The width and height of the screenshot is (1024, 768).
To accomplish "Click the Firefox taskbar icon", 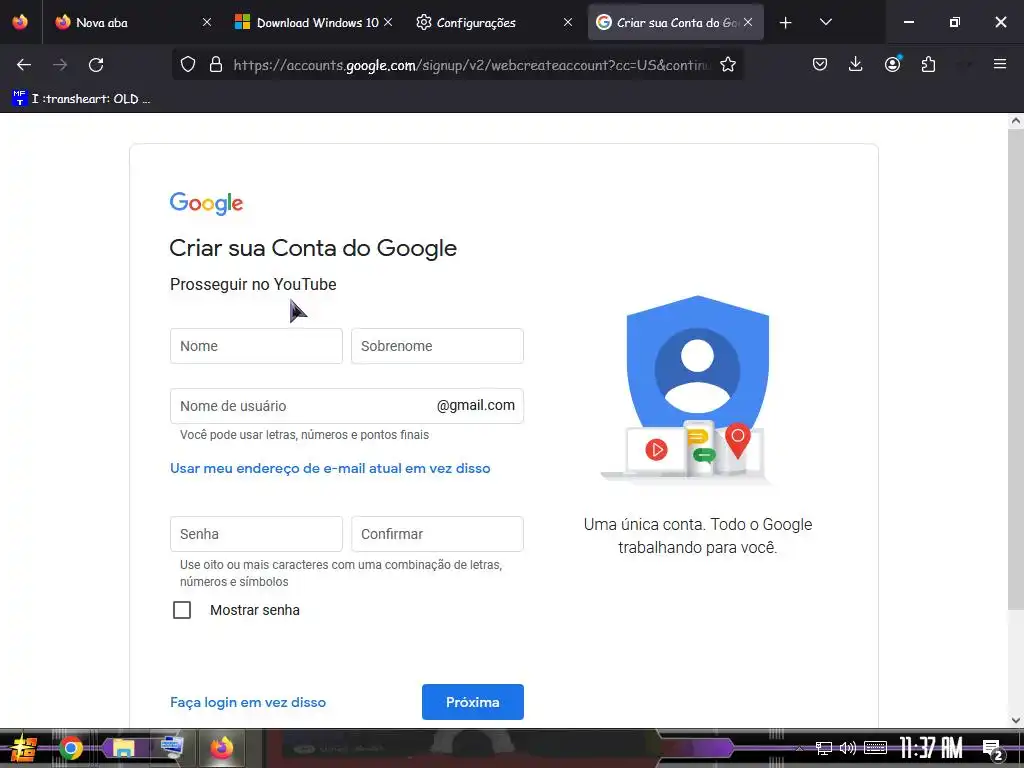I will [222, 748].
